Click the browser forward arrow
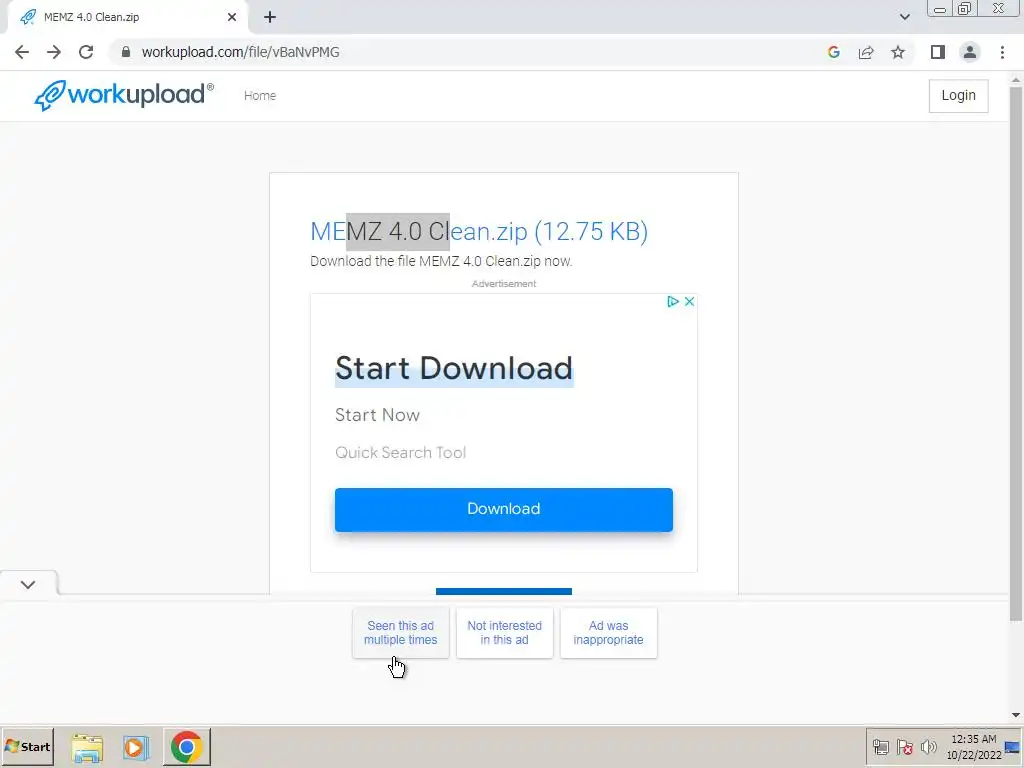The image size is (1024, 768). (x=54, y=52)
